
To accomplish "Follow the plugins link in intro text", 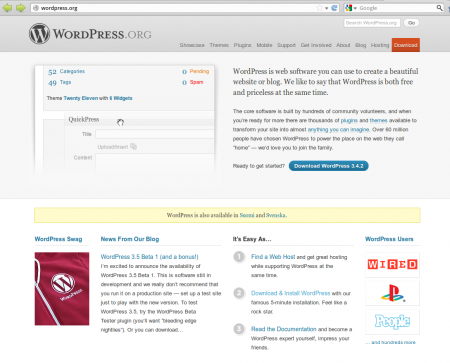I will click(349, 120).
